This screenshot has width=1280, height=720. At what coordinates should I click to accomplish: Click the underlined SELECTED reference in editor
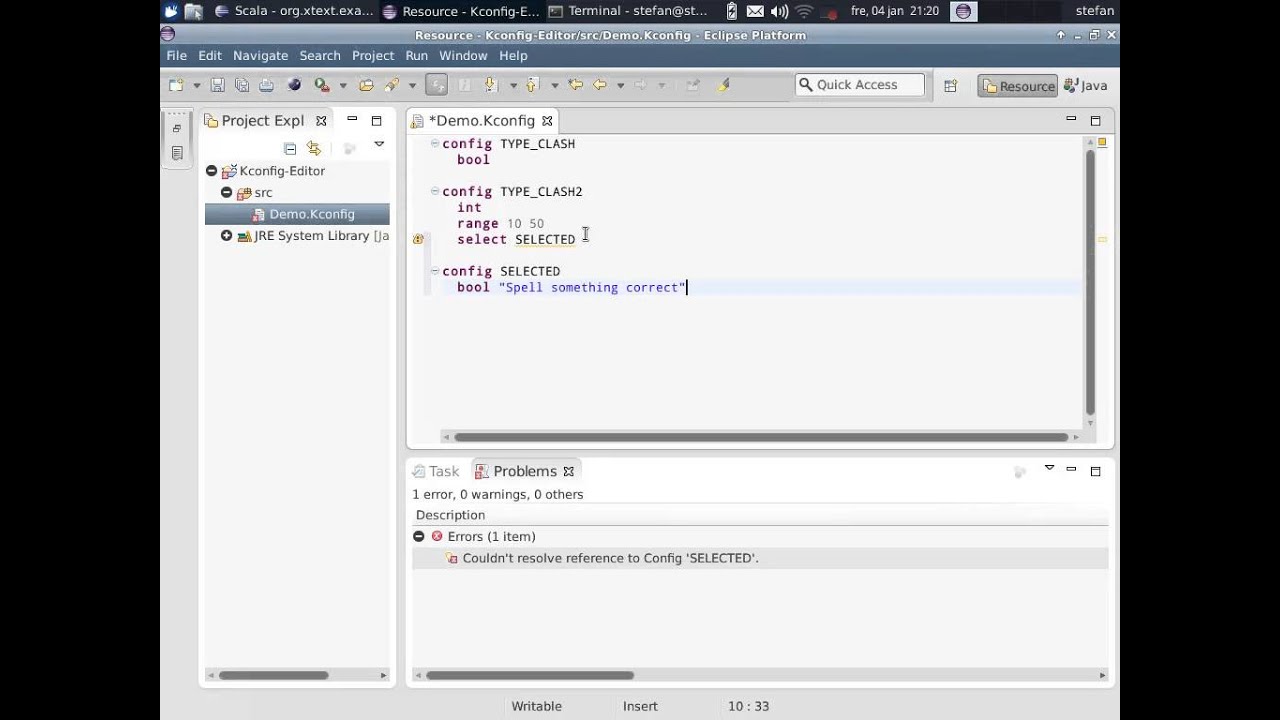tap(545, 239)
